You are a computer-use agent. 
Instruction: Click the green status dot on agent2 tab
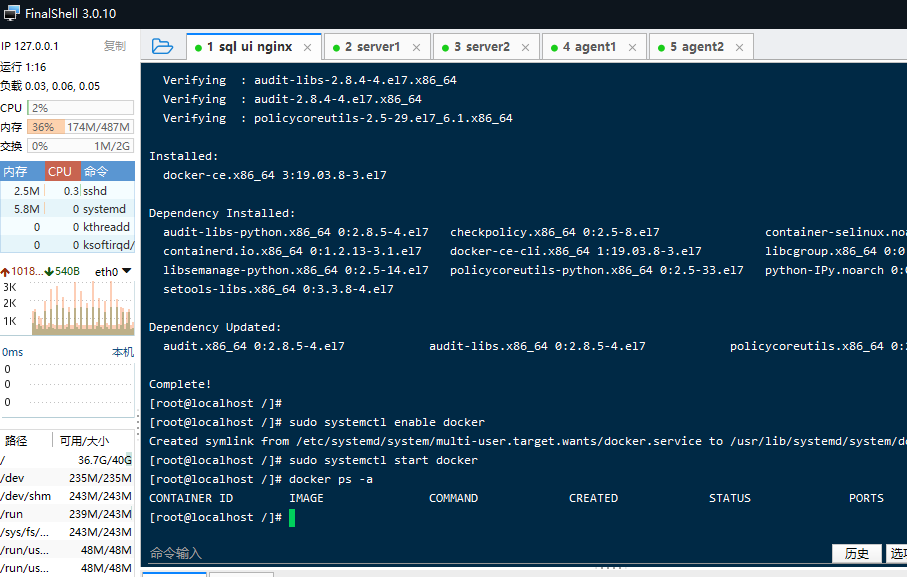pyautogui.click(x=660, y=45)
